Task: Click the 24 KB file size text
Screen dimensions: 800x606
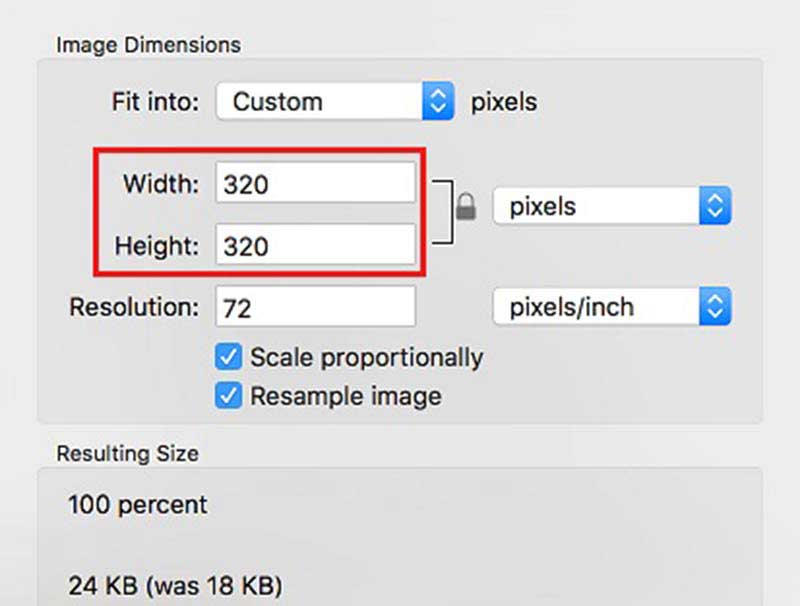Action: tap(168, 584)
